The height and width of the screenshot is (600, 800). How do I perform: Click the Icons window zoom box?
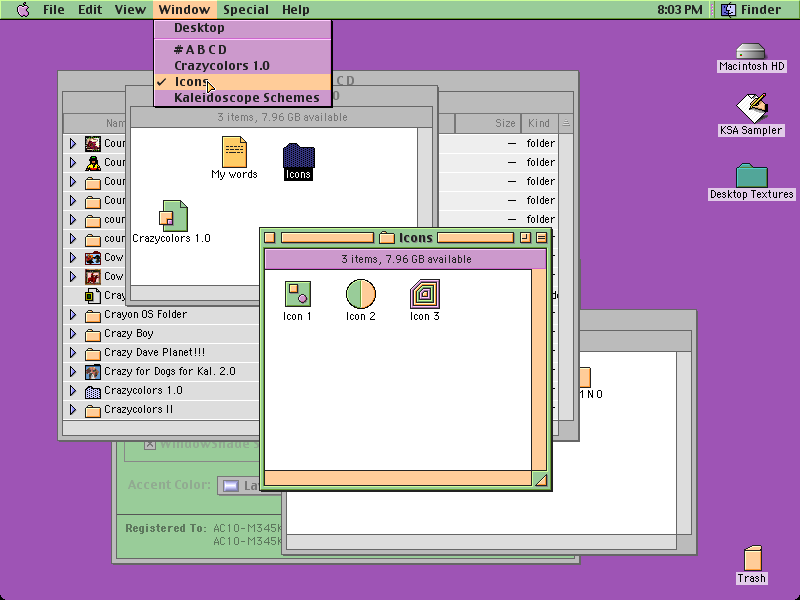(526, 238)
